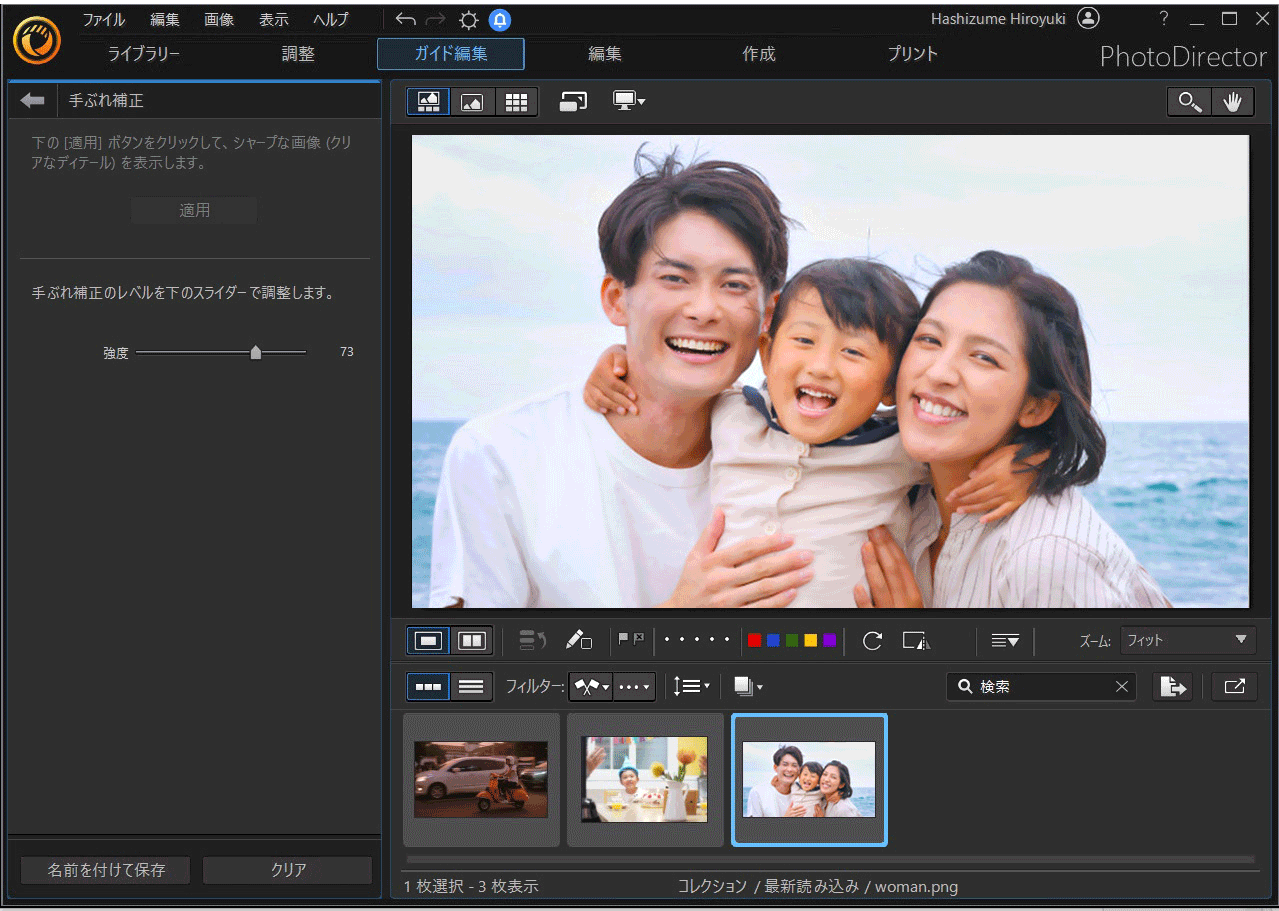Open the sort order dropdown
The image size is (1279, 911).
coord(691,687)
